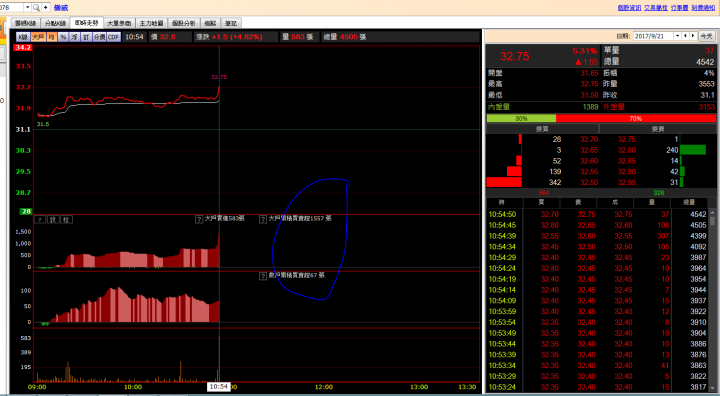Image resolution: width=720 pixels, height=396 pixels.
Task: Select the 10:54:39 tick row
Action: (597, 236)
